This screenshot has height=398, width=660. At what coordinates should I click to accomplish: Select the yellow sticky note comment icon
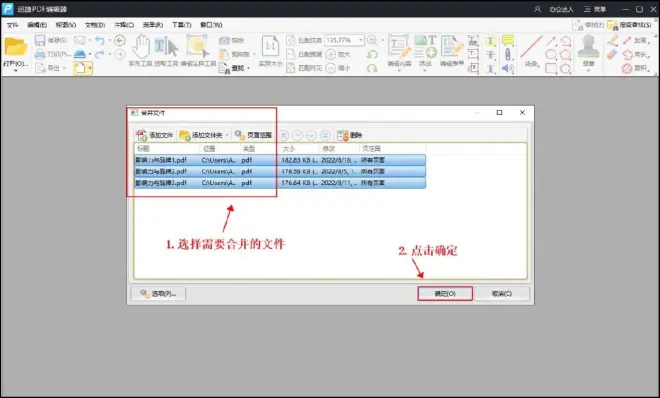(508, 40)
